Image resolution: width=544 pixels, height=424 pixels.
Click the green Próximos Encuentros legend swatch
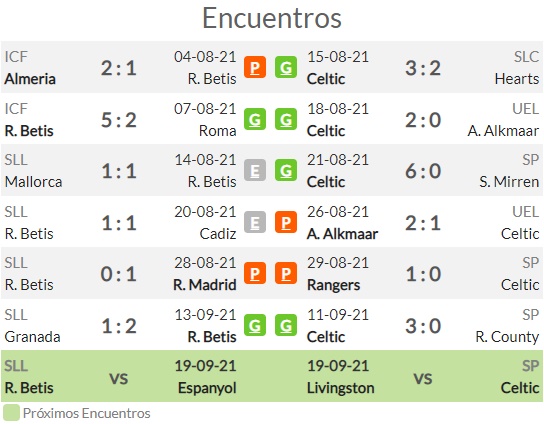(x=11, y=413)
